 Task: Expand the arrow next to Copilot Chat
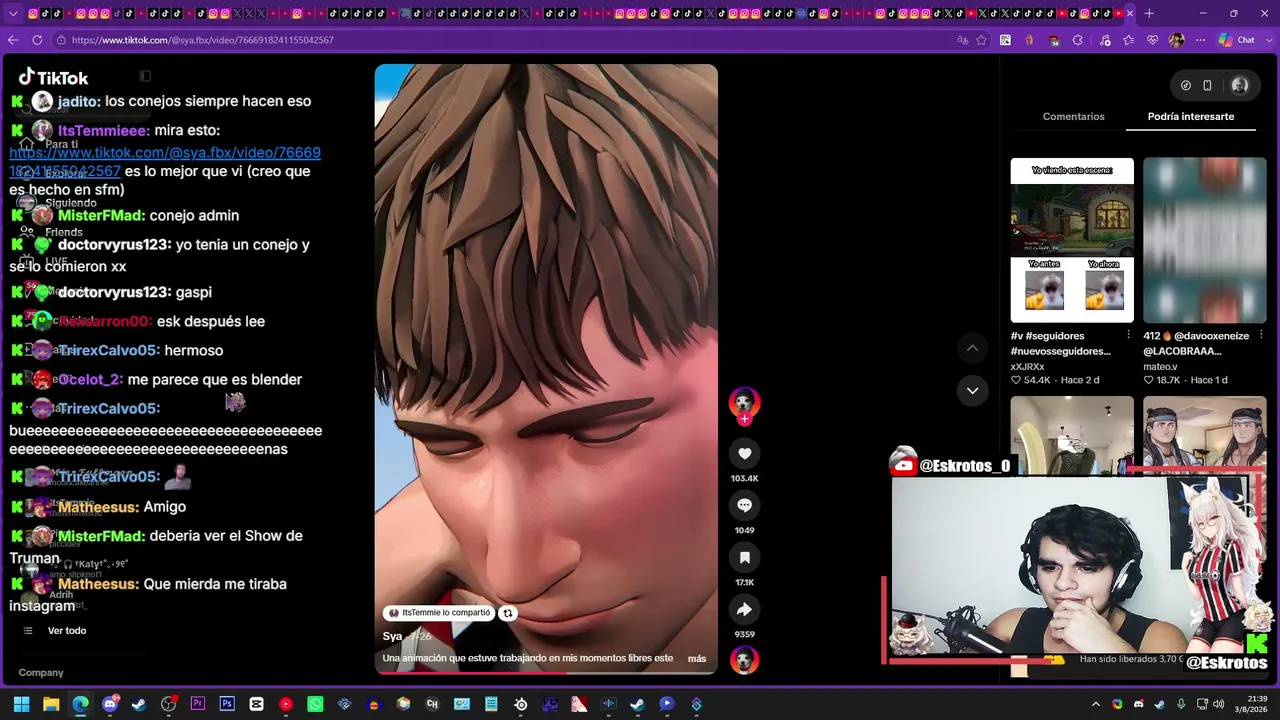click(x=1267, y=40)
